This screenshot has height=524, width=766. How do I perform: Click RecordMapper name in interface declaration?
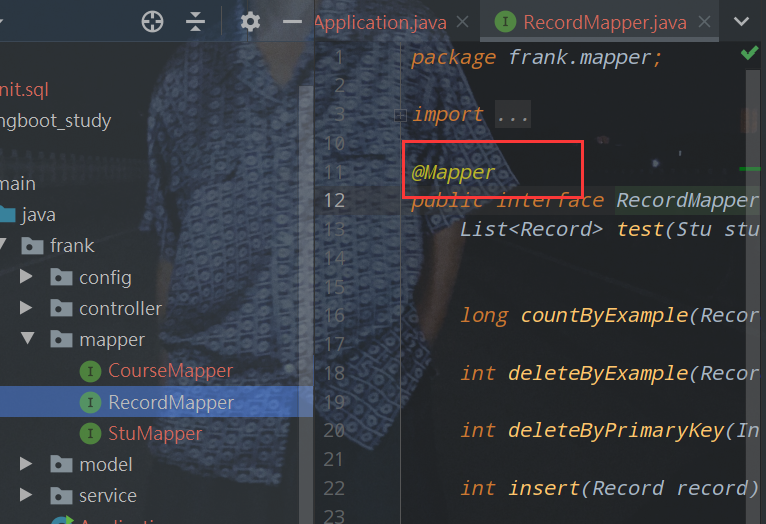(x=687, y=200)
